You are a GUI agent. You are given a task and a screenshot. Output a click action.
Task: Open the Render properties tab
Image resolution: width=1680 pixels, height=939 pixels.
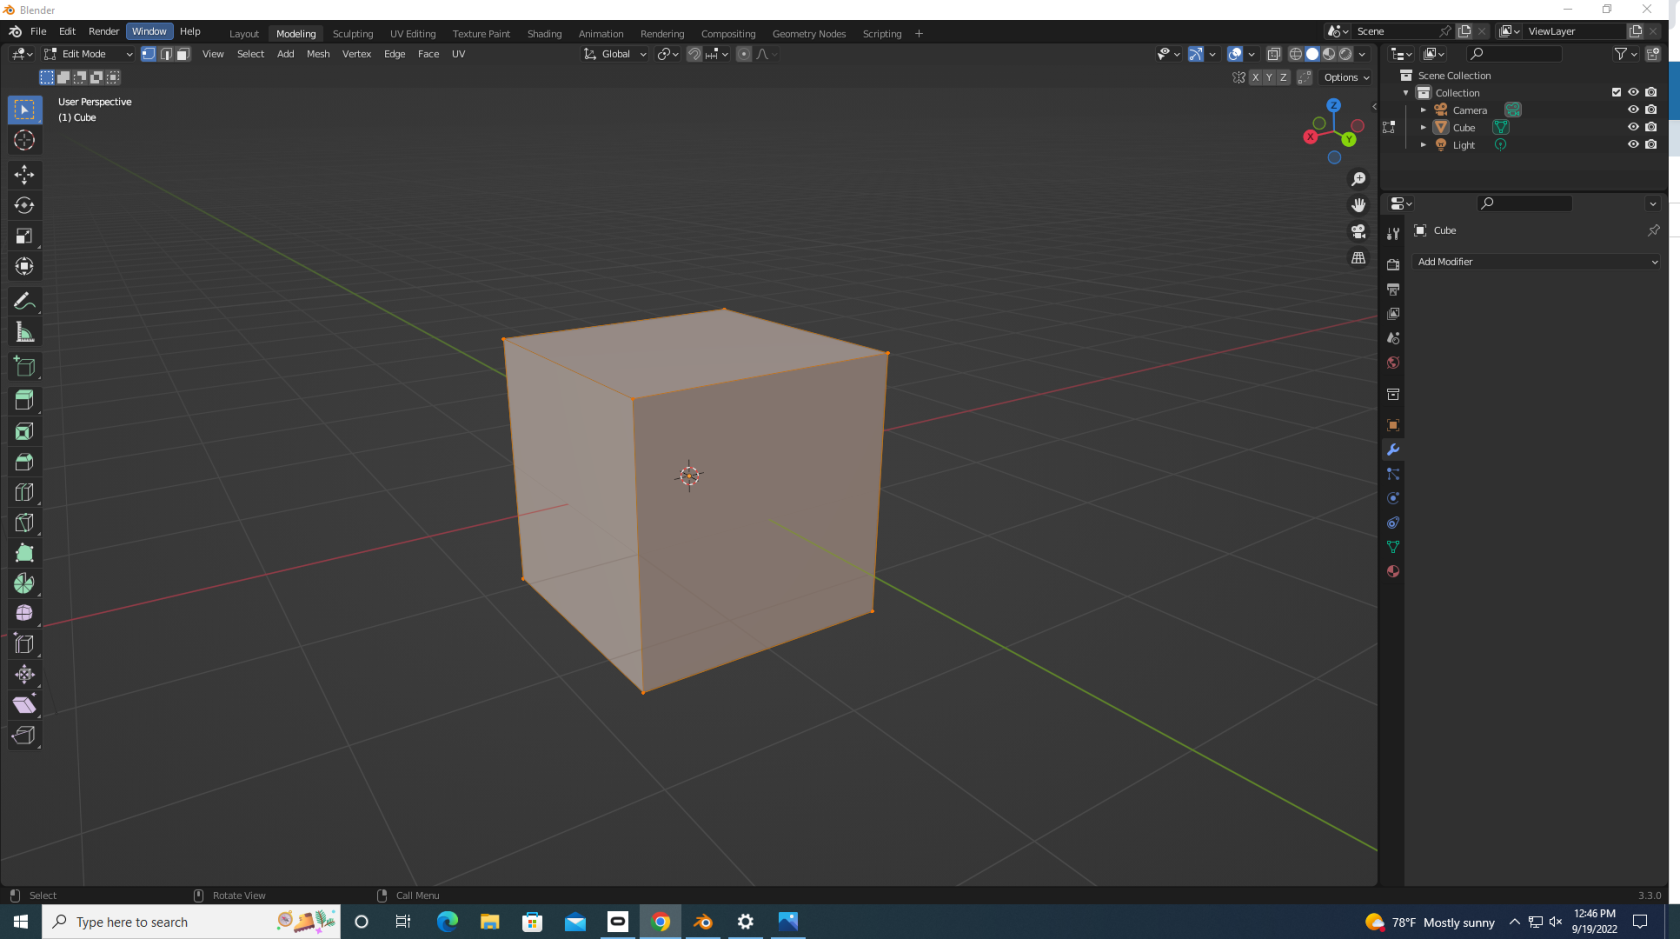1393,265
